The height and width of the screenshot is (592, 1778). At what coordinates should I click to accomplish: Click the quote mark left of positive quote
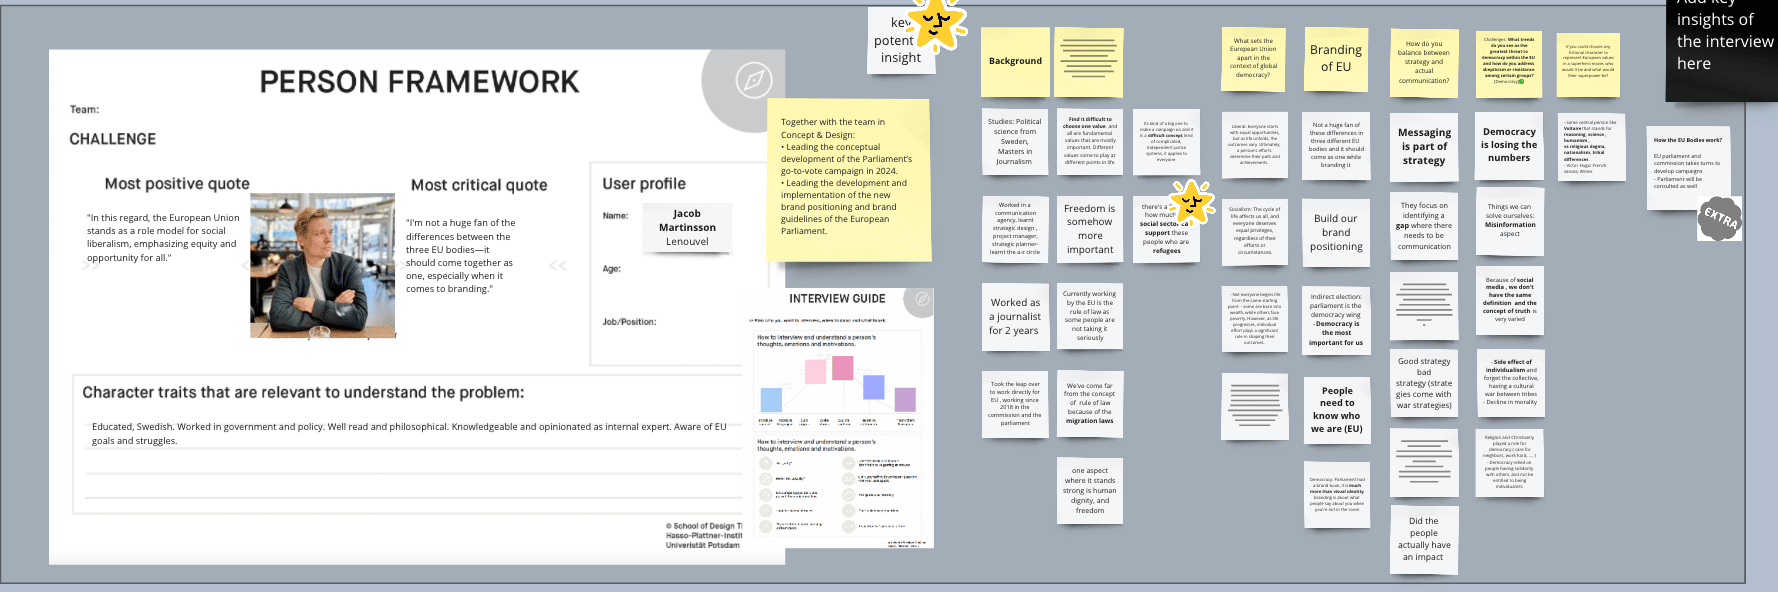tap(92, 265)
